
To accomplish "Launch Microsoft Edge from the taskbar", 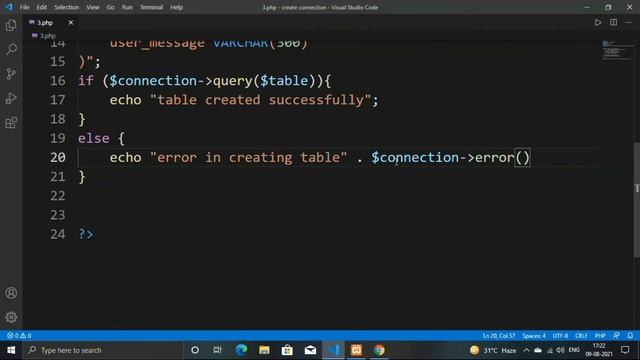I will [x=241, y=350].
